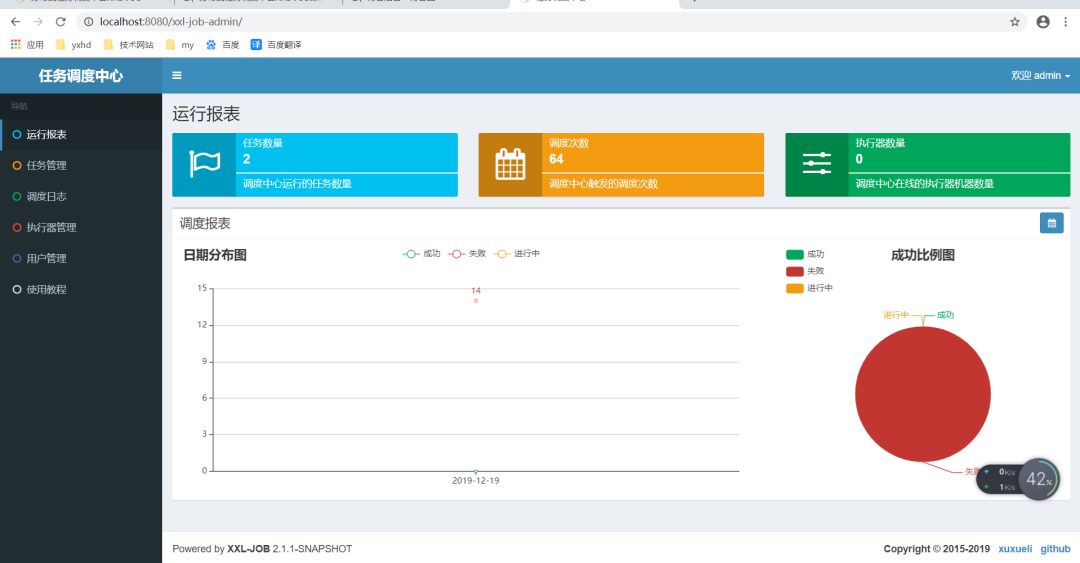This screenshot has height=563, width=1080.
Task: Click the 任务数量 value 2
Action: 247,159
